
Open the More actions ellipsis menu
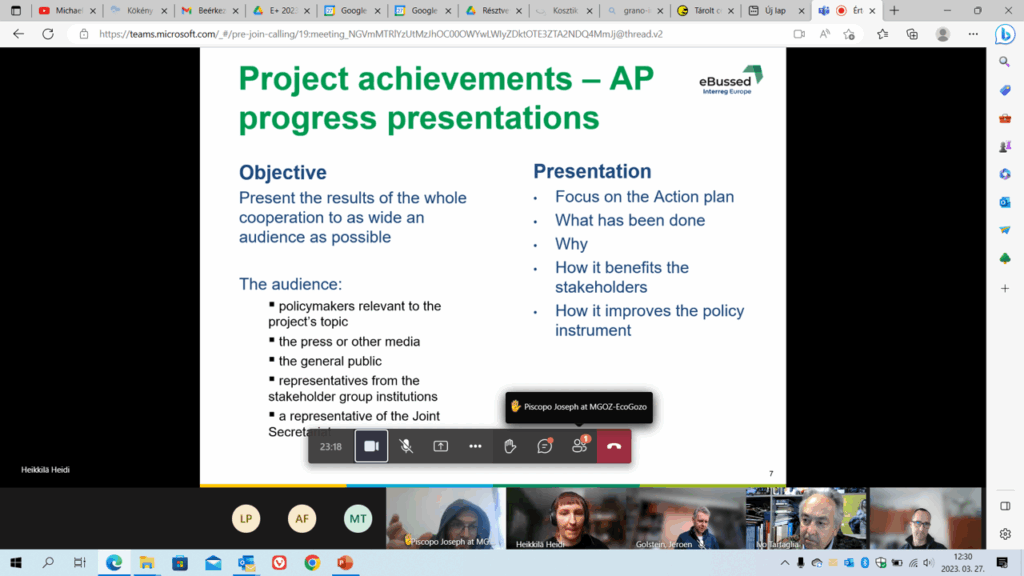(475, 446)
